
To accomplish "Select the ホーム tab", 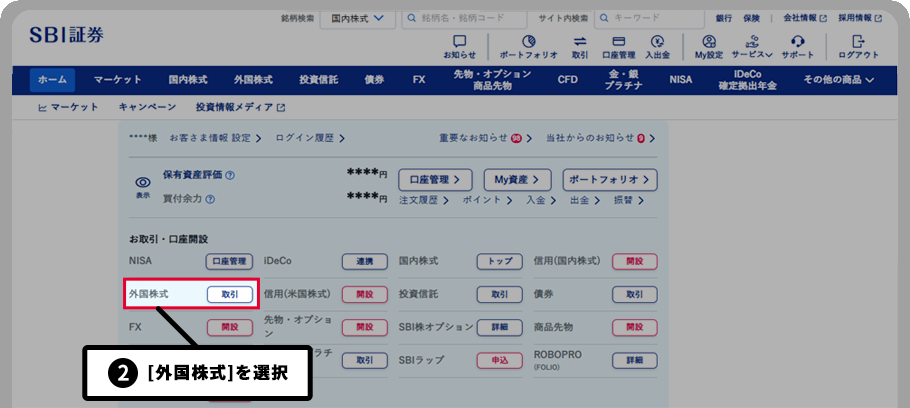I will [52, 80].
